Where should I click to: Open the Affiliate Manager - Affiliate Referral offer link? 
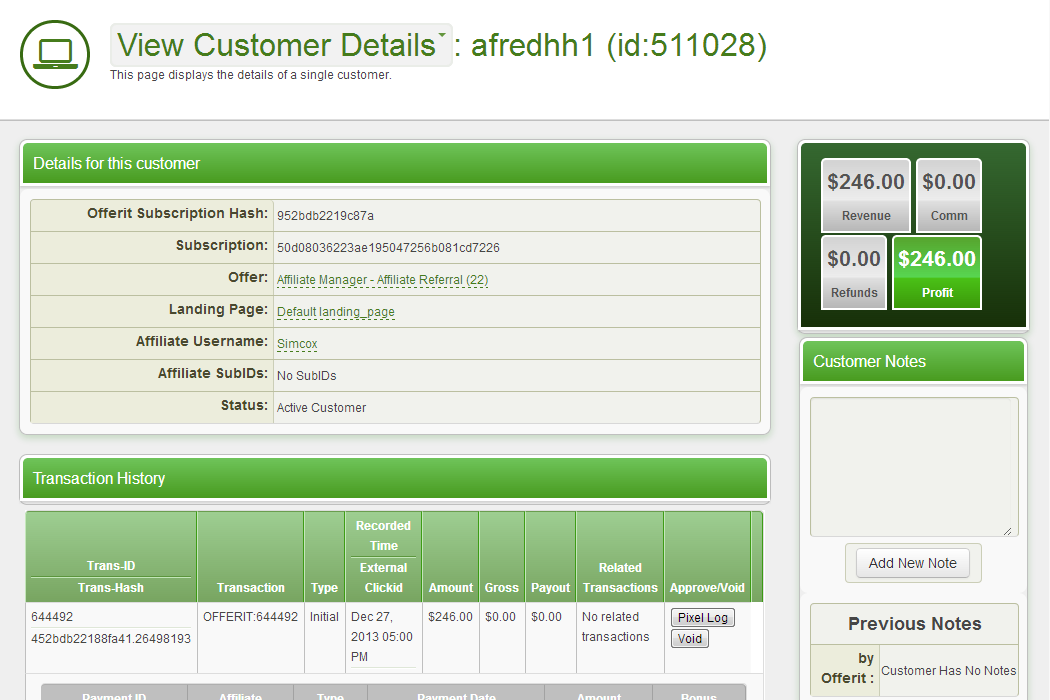(382, 280)
